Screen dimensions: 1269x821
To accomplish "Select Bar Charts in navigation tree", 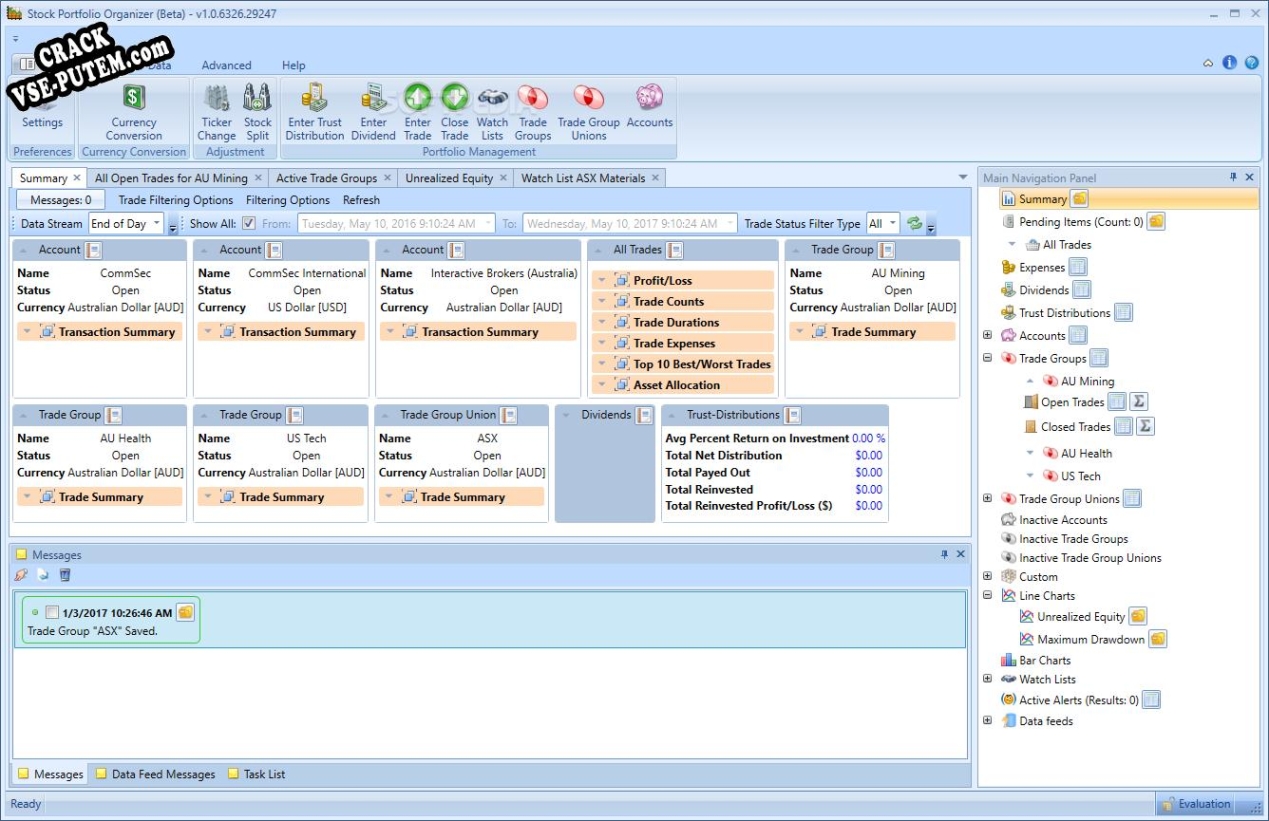I will pos(1045,660).
